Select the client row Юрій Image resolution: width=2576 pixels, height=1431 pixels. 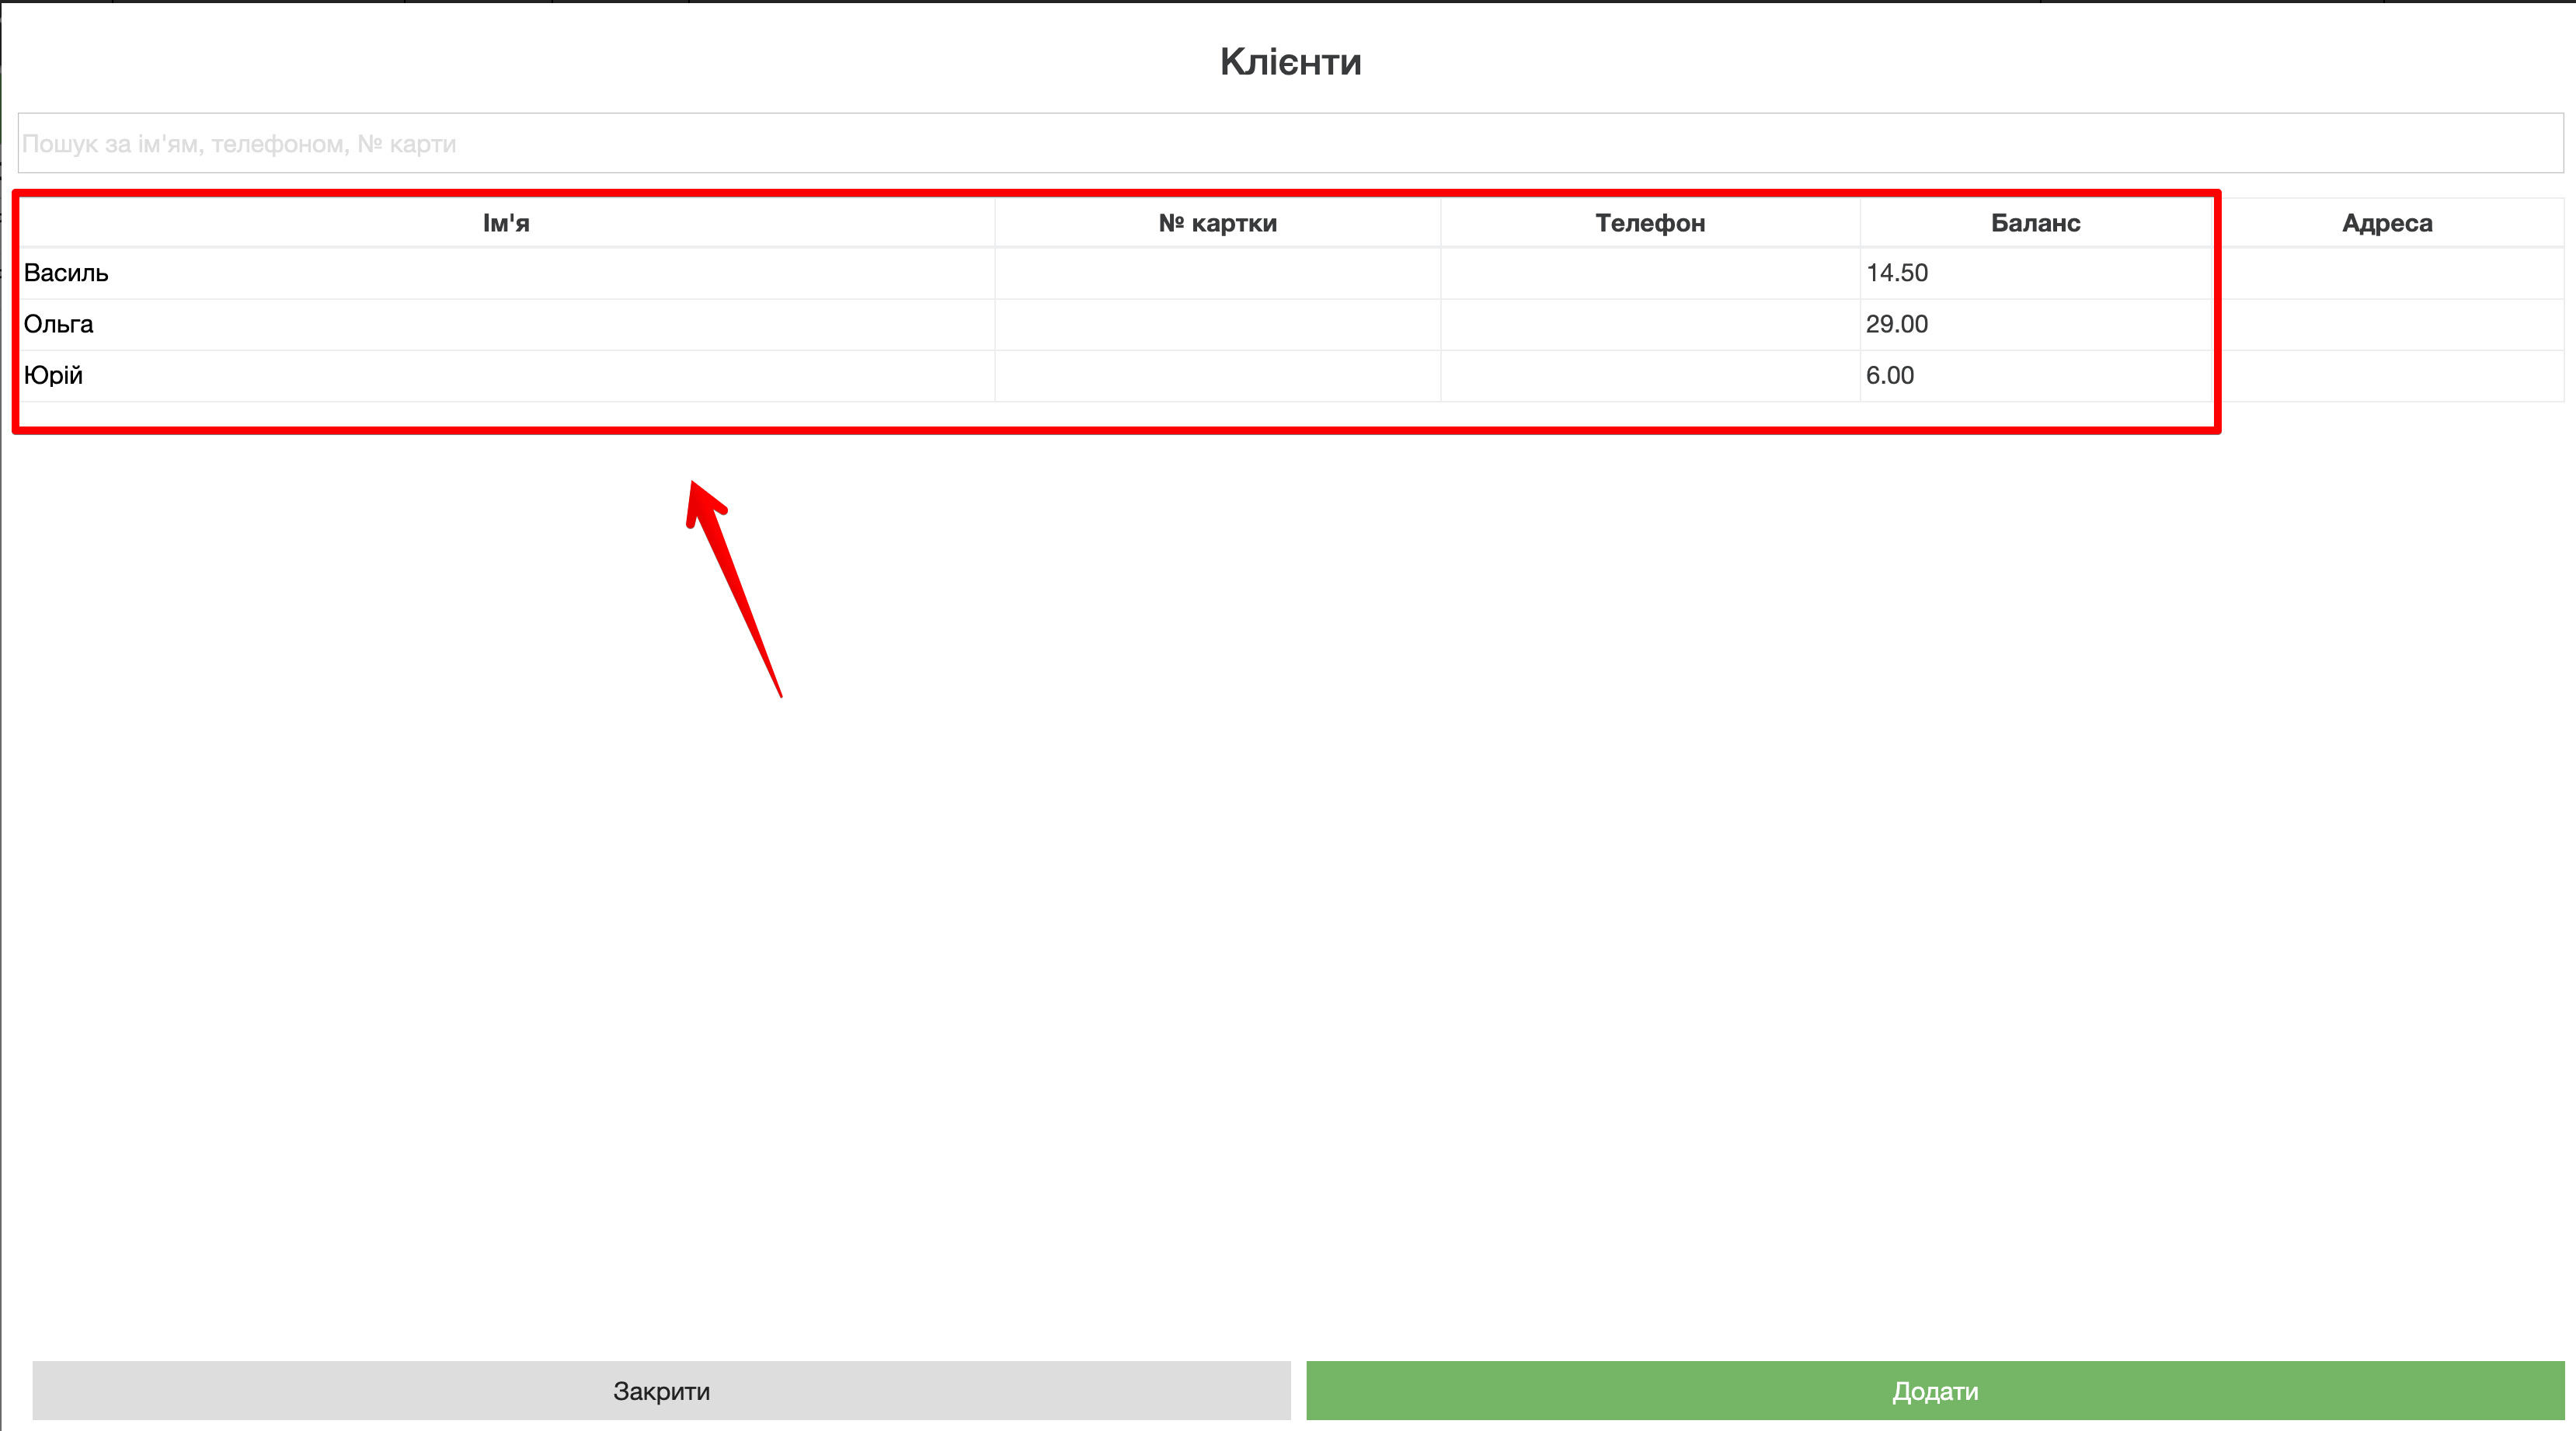[x=53, y=375]
